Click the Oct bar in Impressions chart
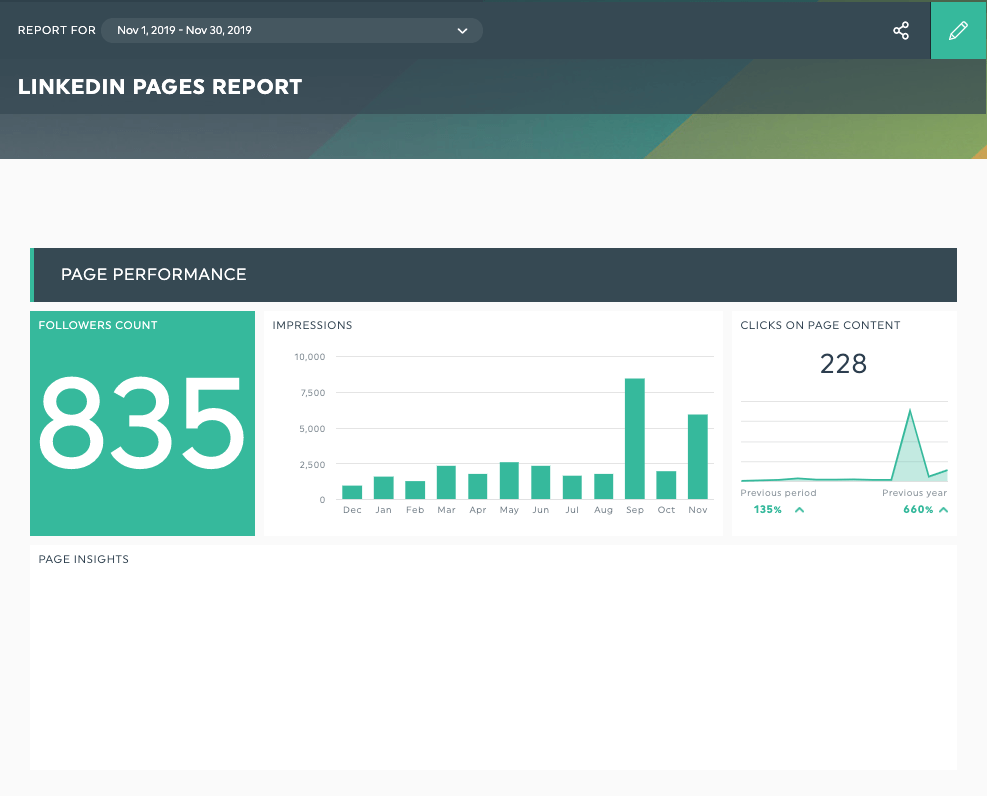This screenshot has height=796, width=987. click(x=666, y=485)
